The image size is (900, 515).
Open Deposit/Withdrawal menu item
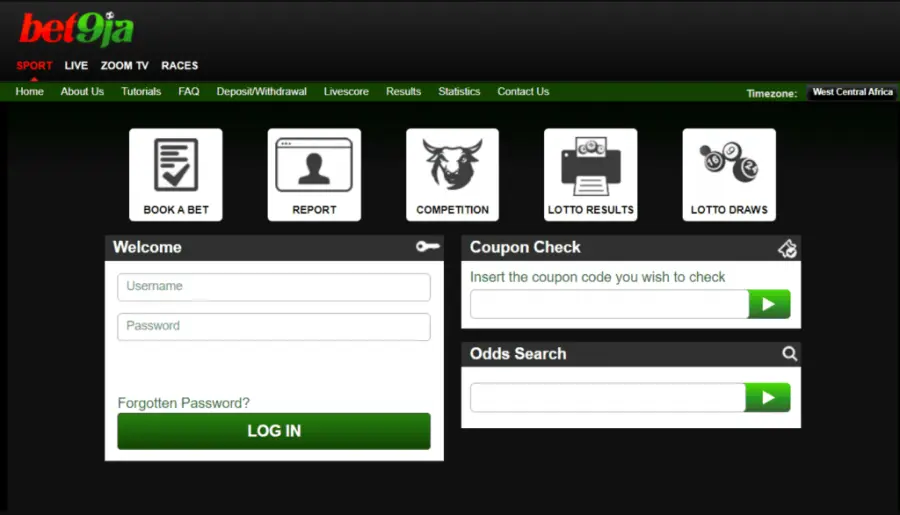261,92
